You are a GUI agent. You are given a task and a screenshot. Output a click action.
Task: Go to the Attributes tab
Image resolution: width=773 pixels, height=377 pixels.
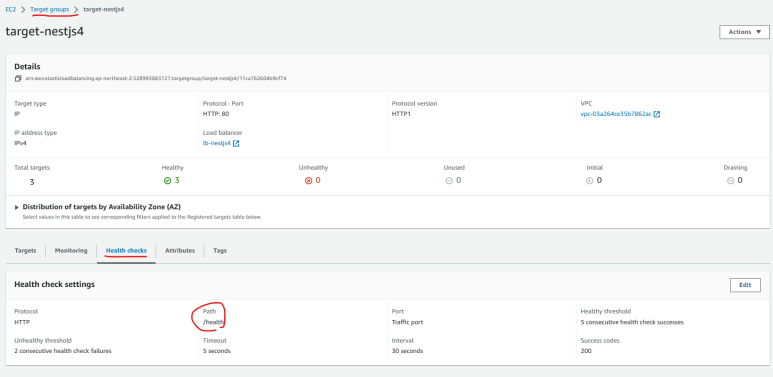click(180, 250)
